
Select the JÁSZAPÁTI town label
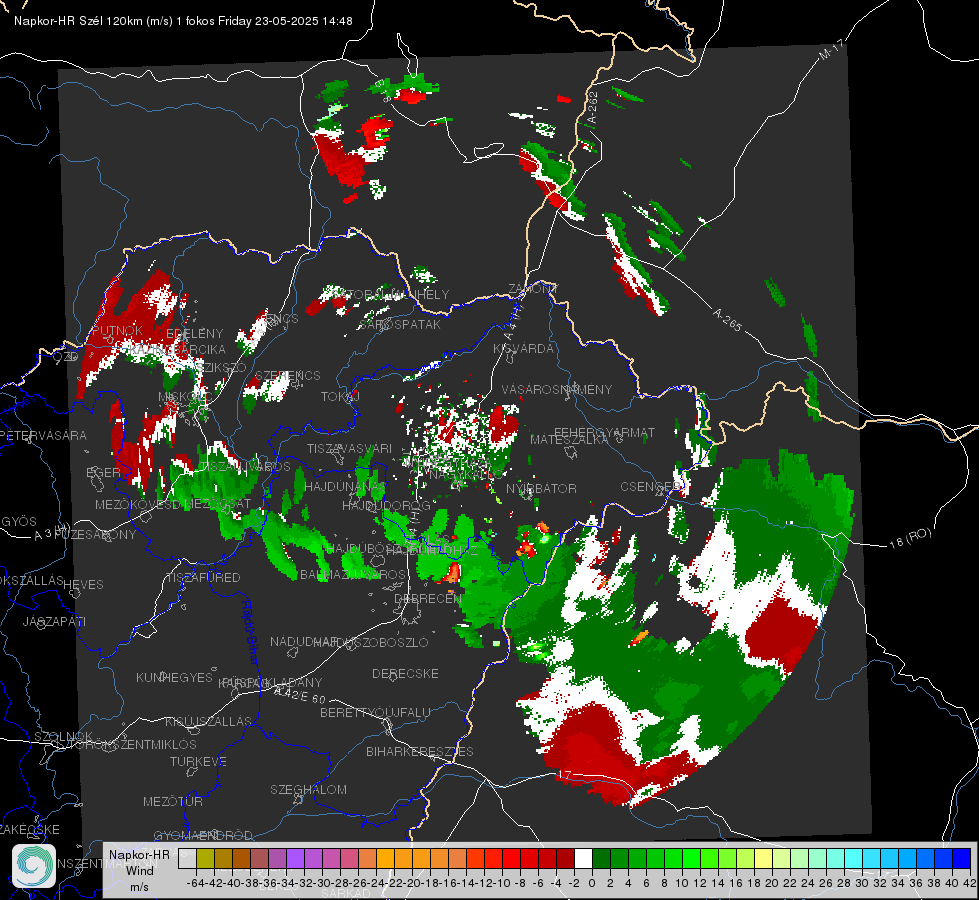(x=54, y=621)
